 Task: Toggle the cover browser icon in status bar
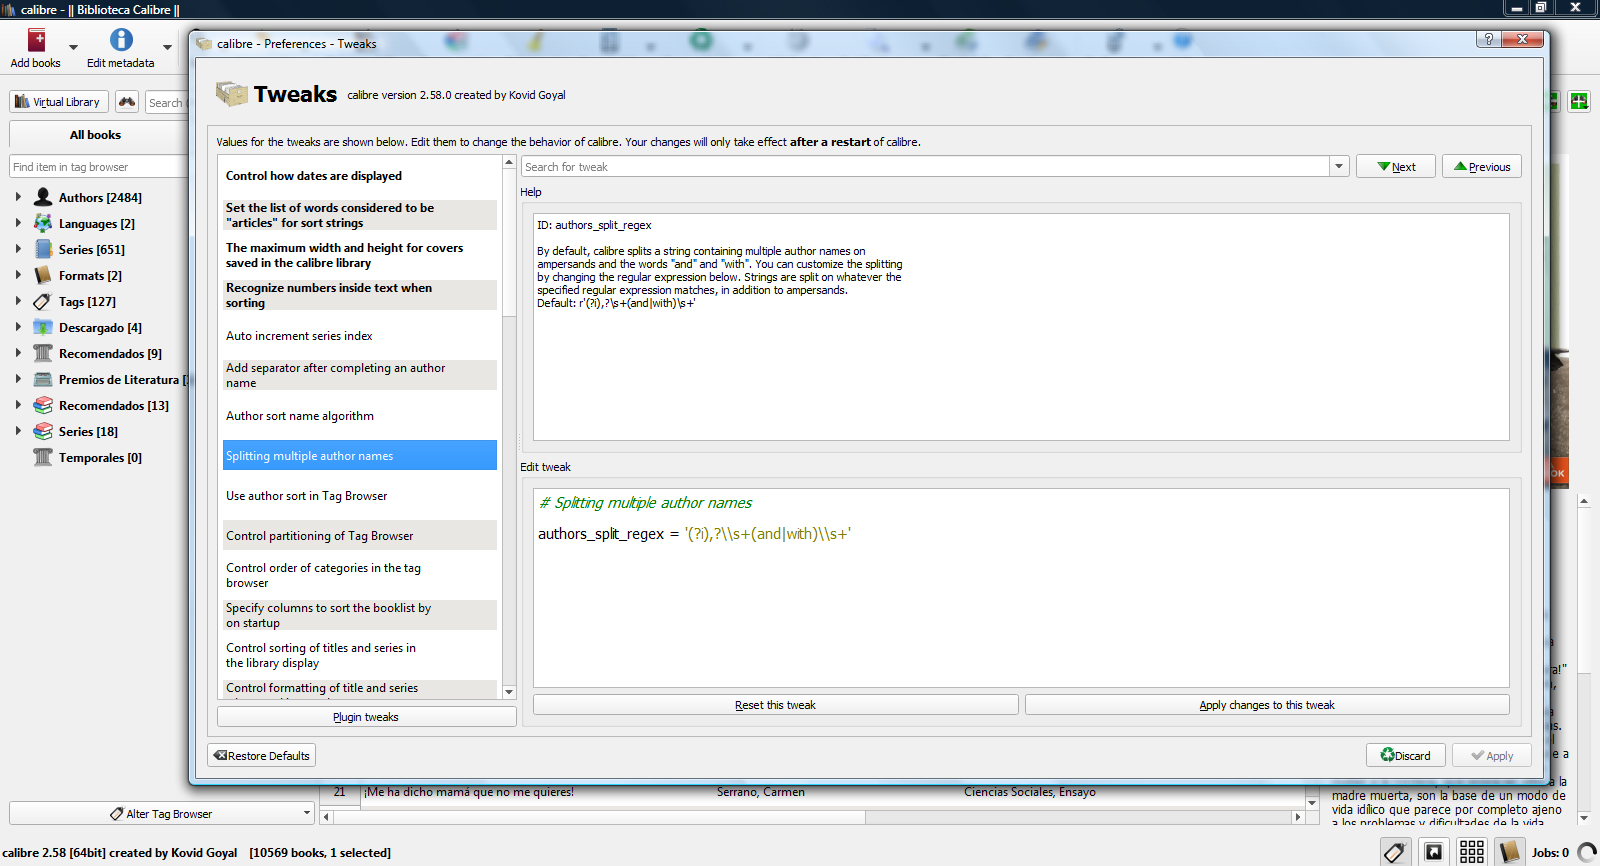(1434, 852)
